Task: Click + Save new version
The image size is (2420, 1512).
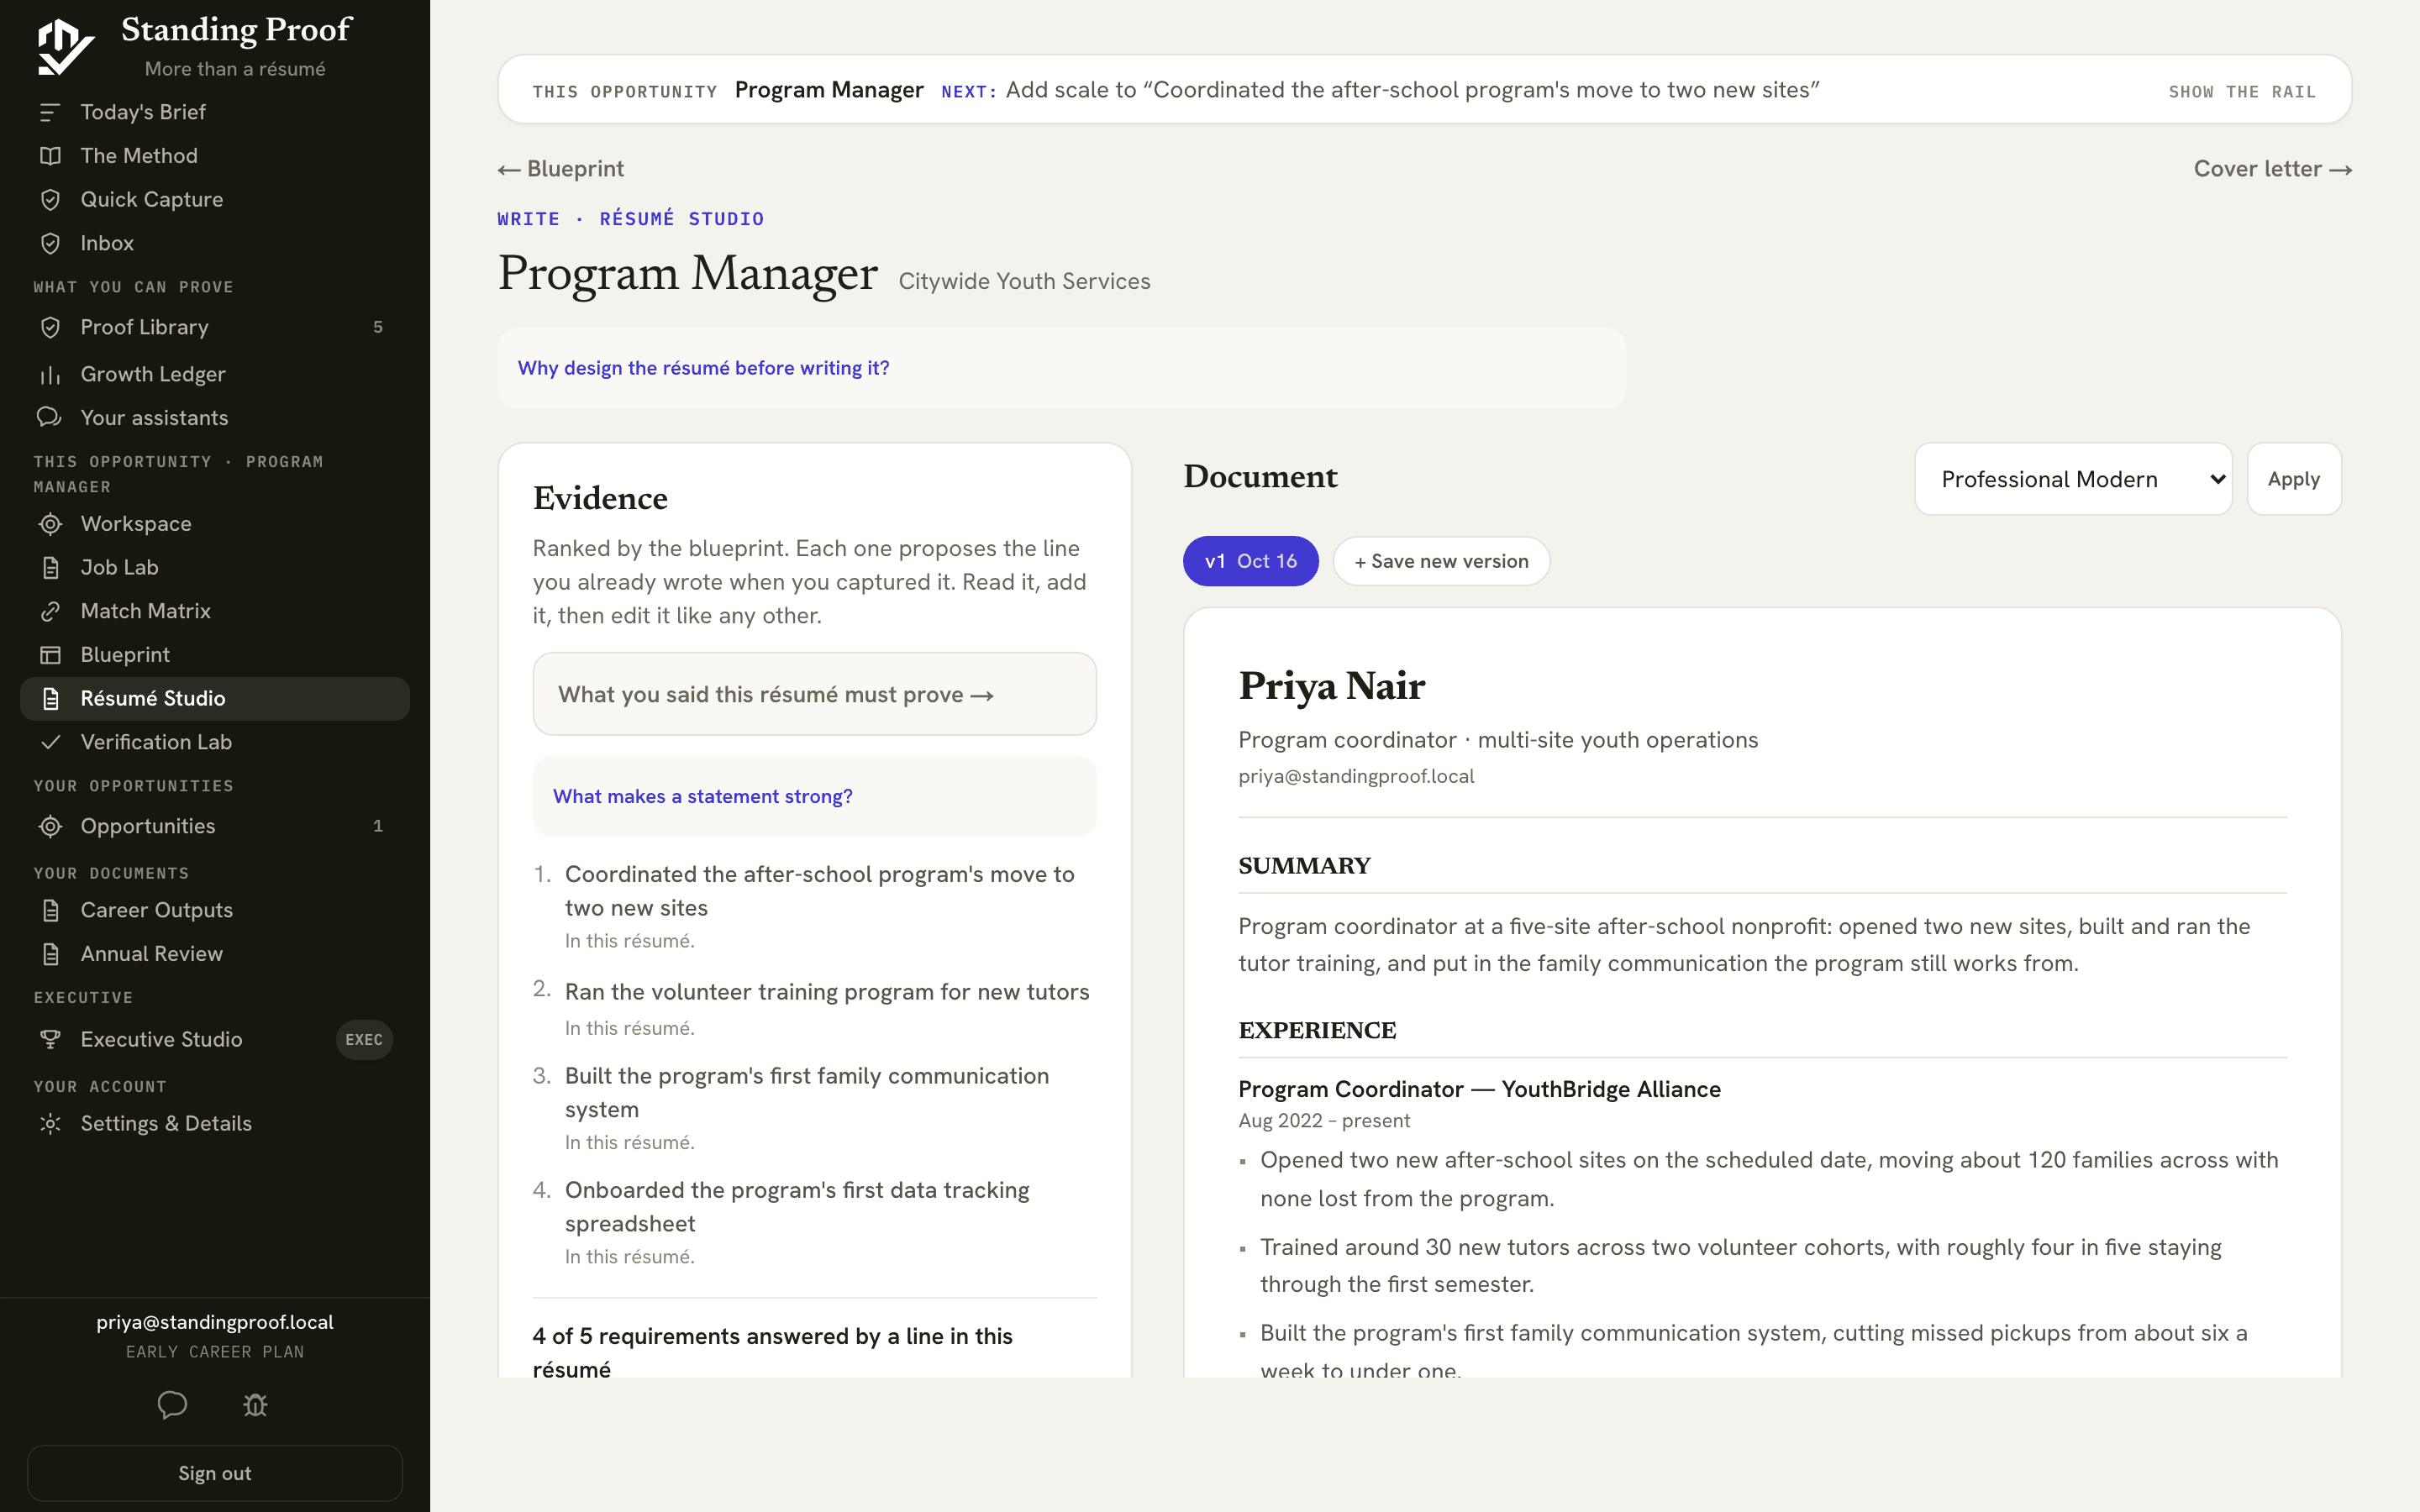Action: [1441, 561]
